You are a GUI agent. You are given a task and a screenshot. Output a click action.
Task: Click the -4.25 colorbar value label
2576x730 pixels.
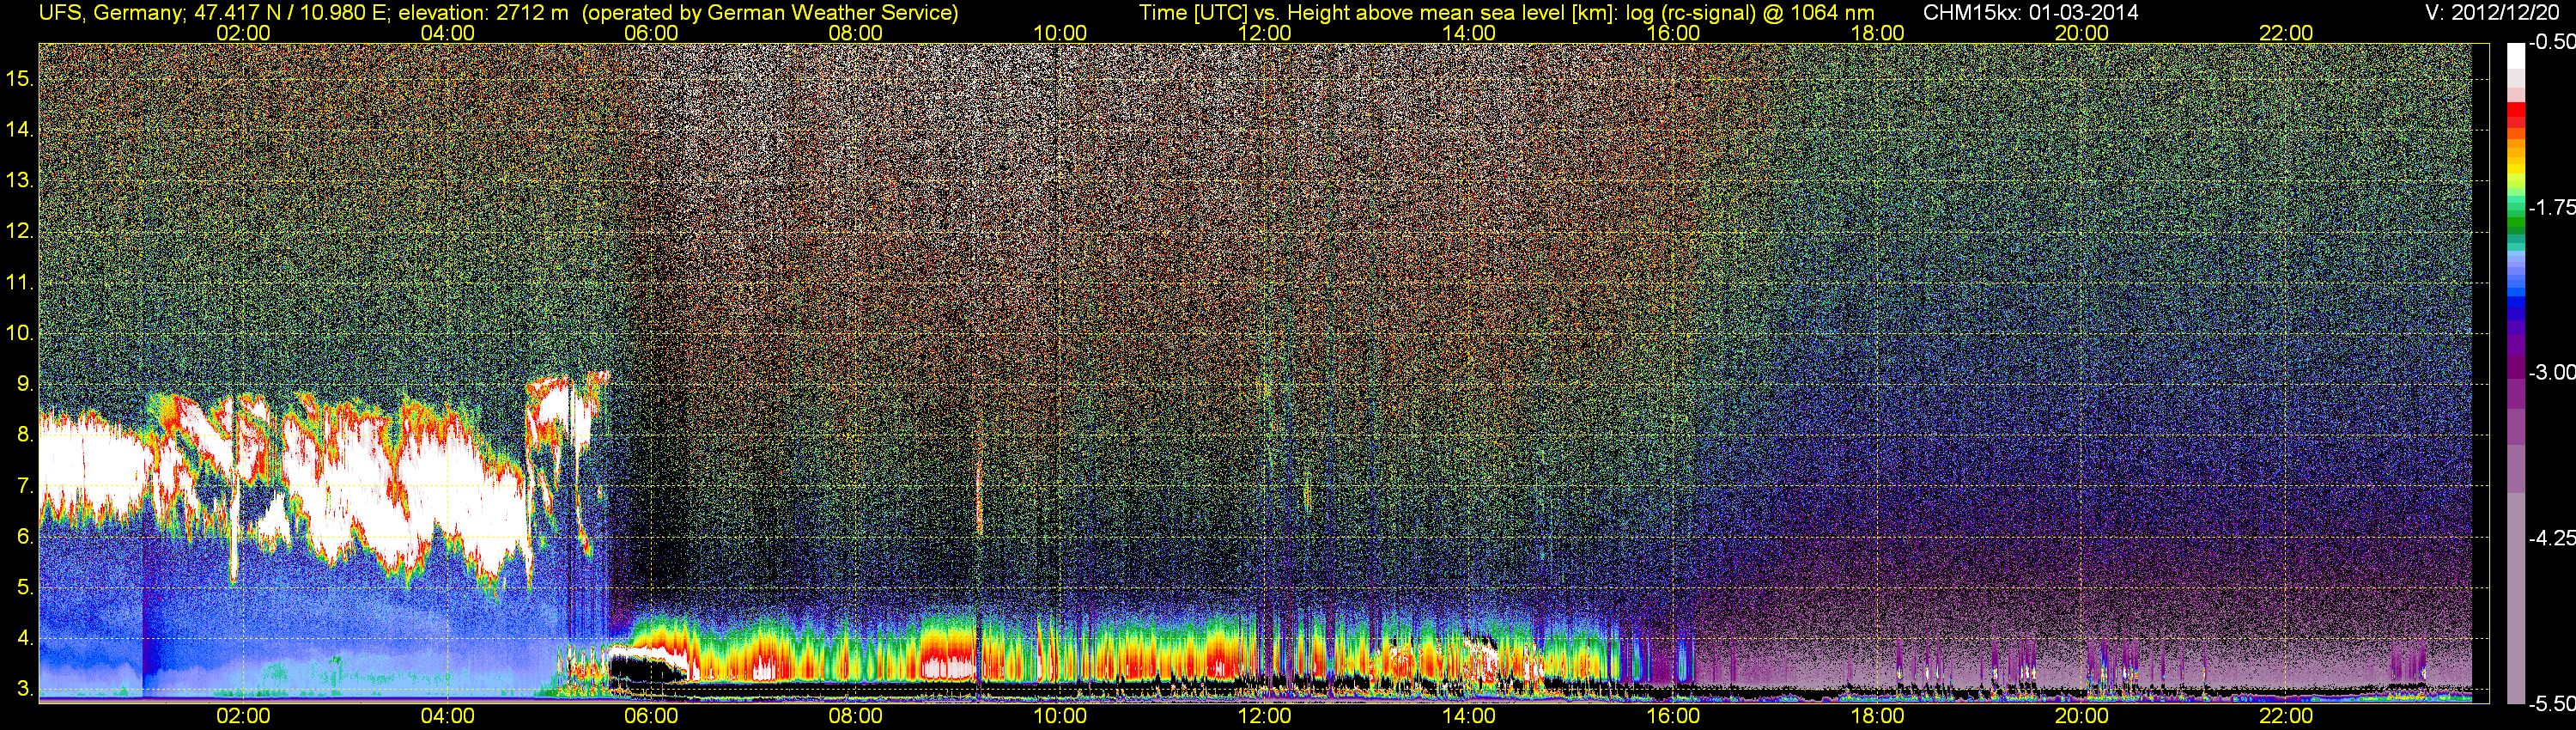pyautogui.click(x=2551, y=538)
